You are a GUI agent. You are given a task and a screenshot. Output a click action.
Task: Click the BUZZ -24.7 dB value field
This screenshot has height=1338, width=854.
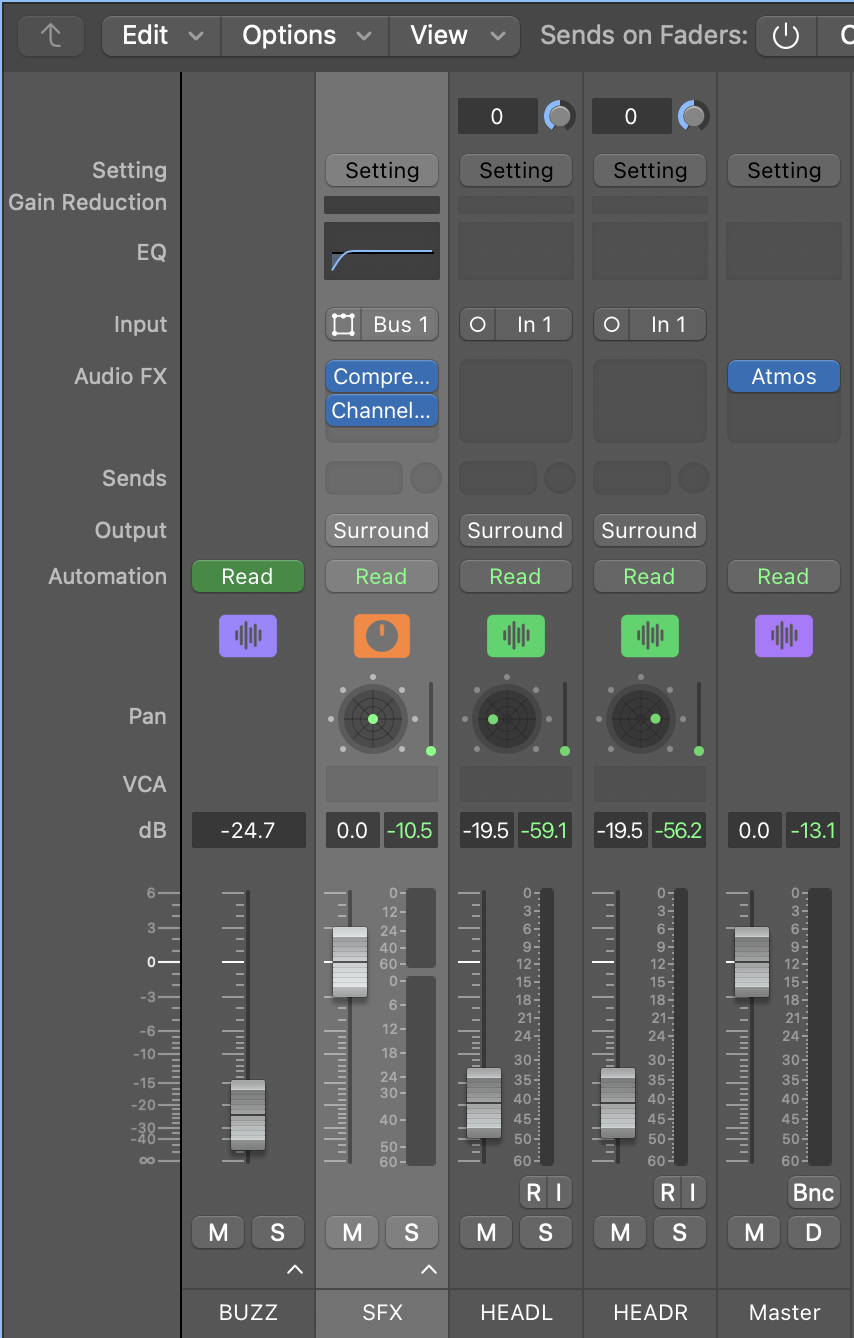pyautogui.click(x=249, y=830)
